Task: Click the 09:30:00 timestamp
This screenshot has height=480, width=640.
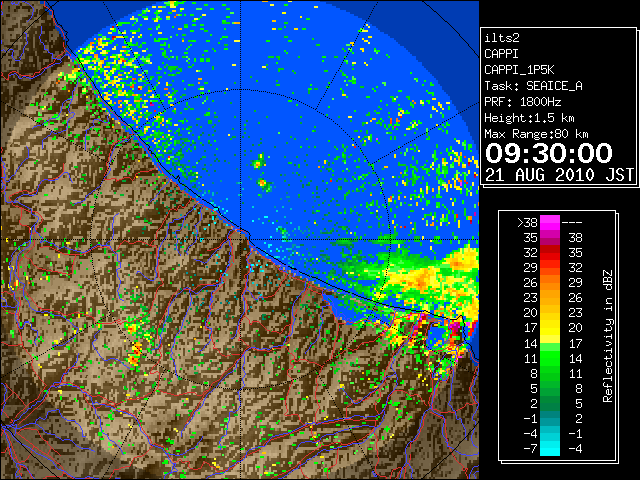Action: (x=549, y=153)
